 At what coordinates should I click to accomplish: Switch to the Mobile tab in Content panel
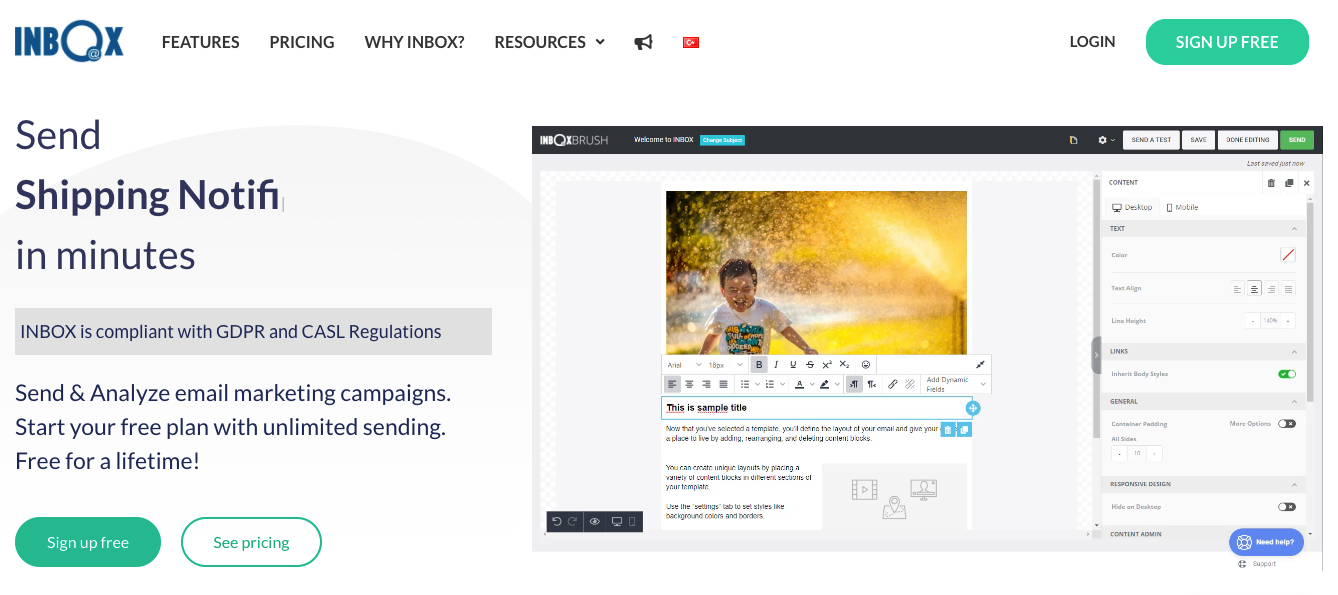(1182, 207)
